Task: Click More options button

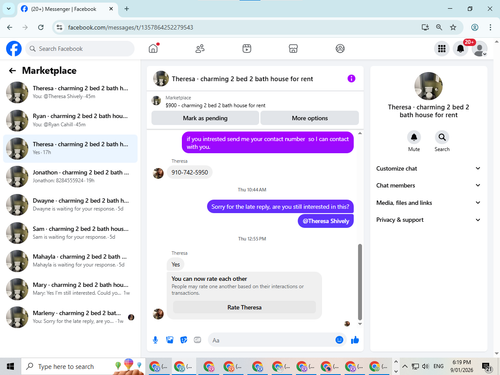Action: (x=310, y=118)
